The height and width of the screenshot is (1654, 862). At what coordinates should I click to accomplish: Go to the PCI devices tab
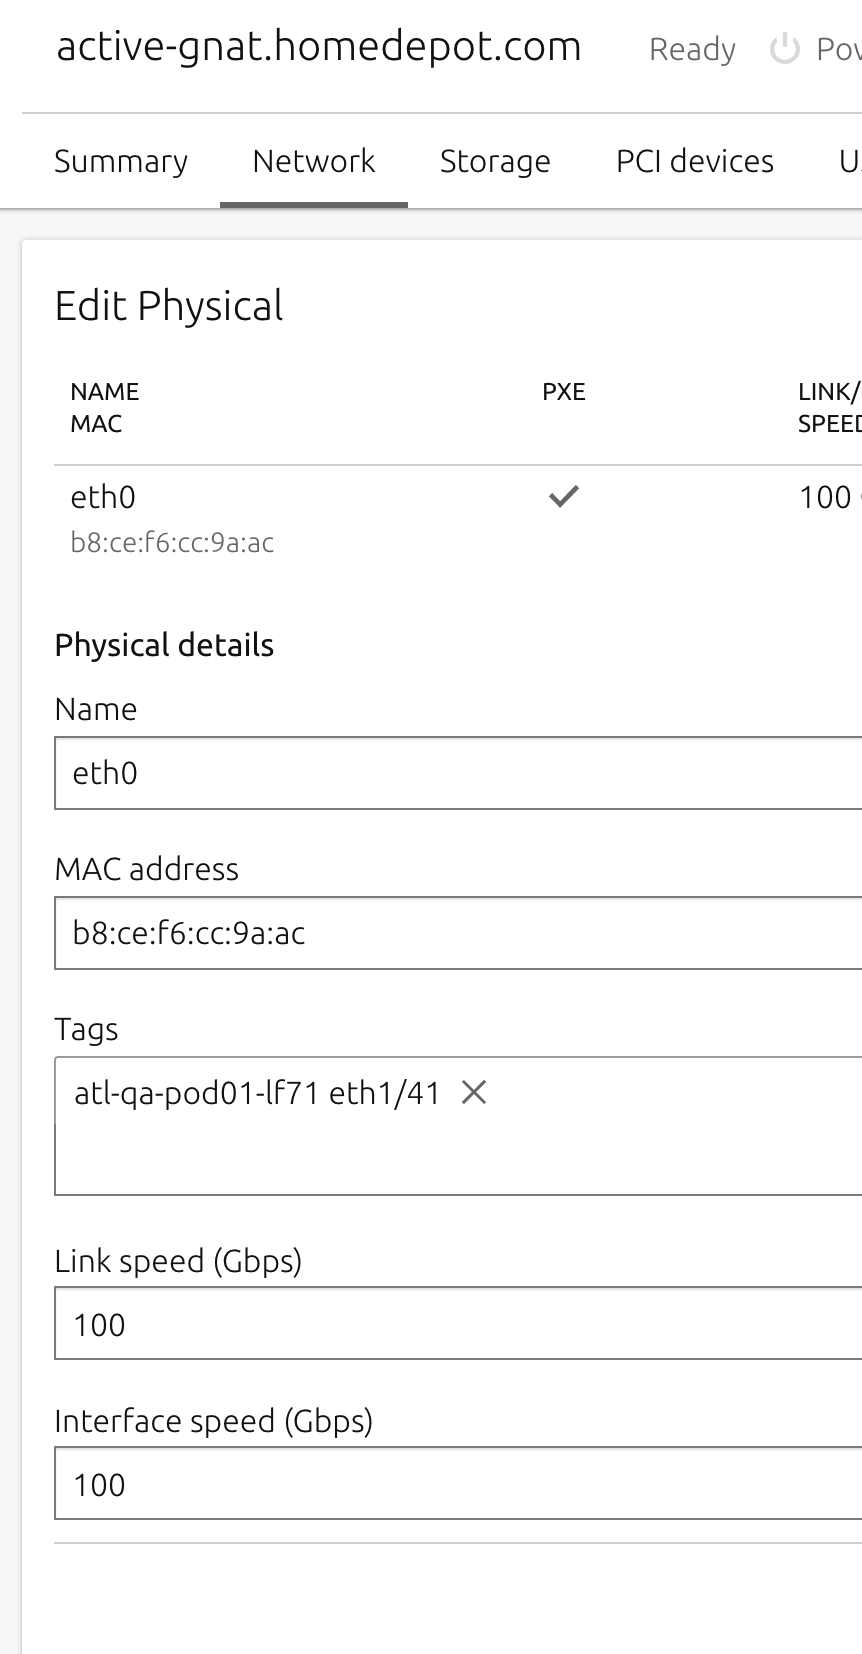pos(694,161)
